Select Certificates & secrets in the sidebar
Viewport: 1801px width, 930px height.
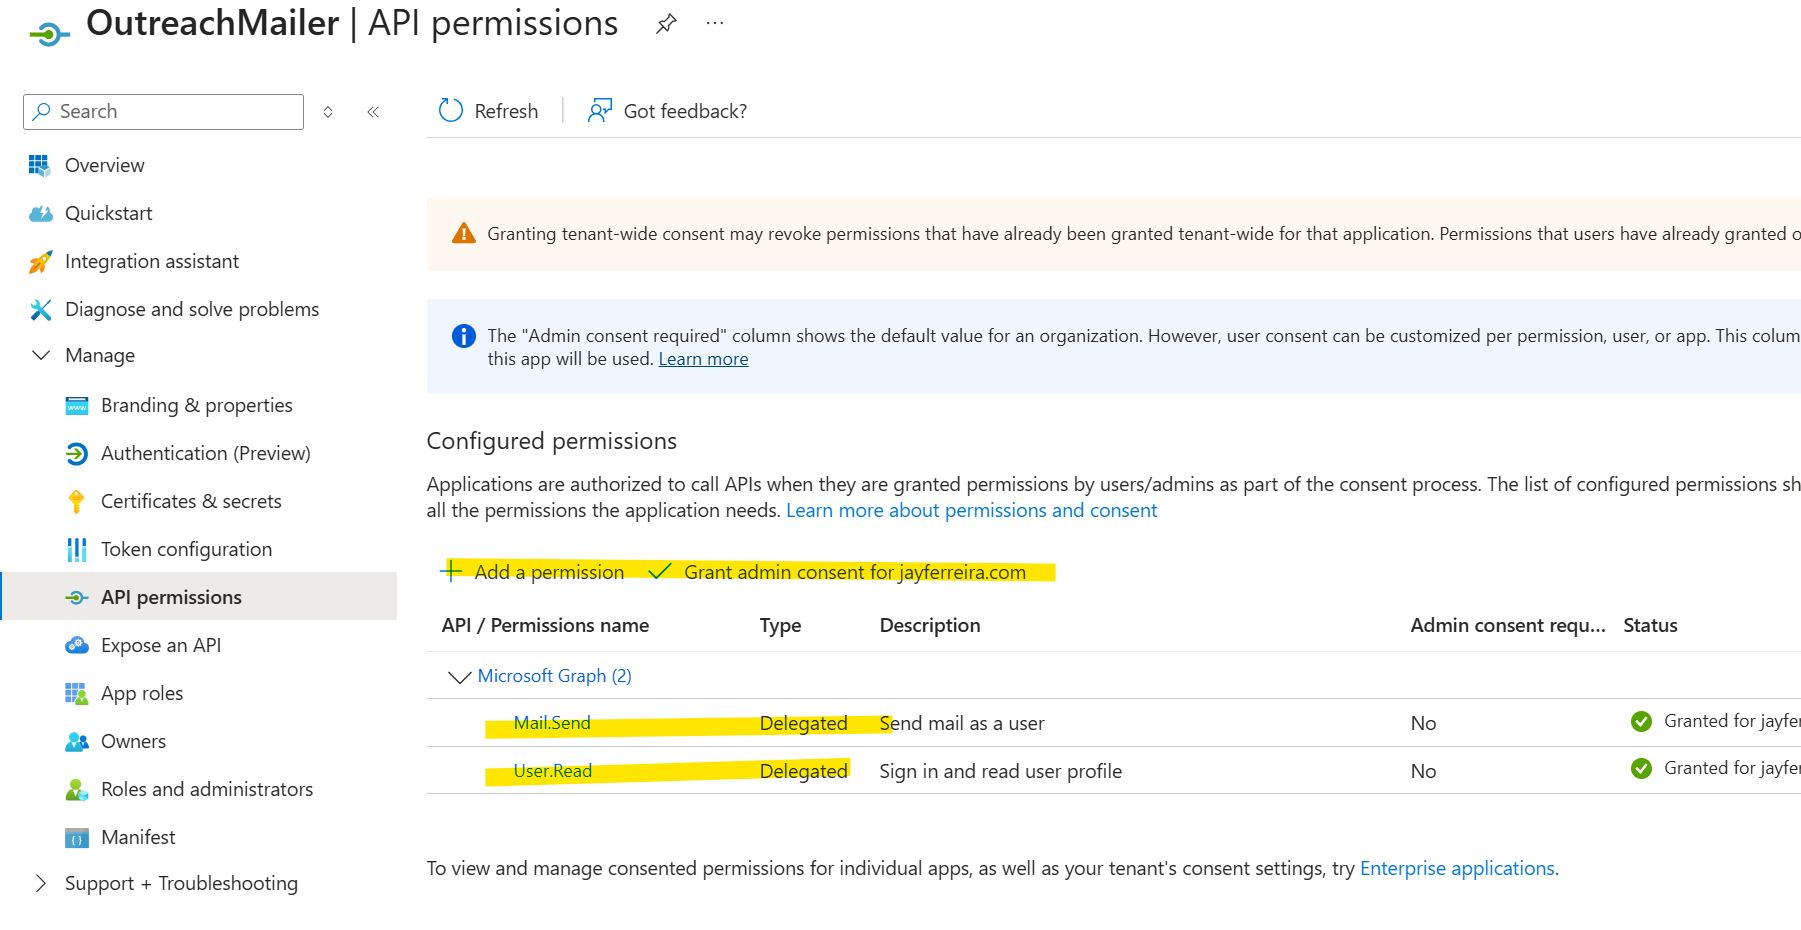(190, 501)
